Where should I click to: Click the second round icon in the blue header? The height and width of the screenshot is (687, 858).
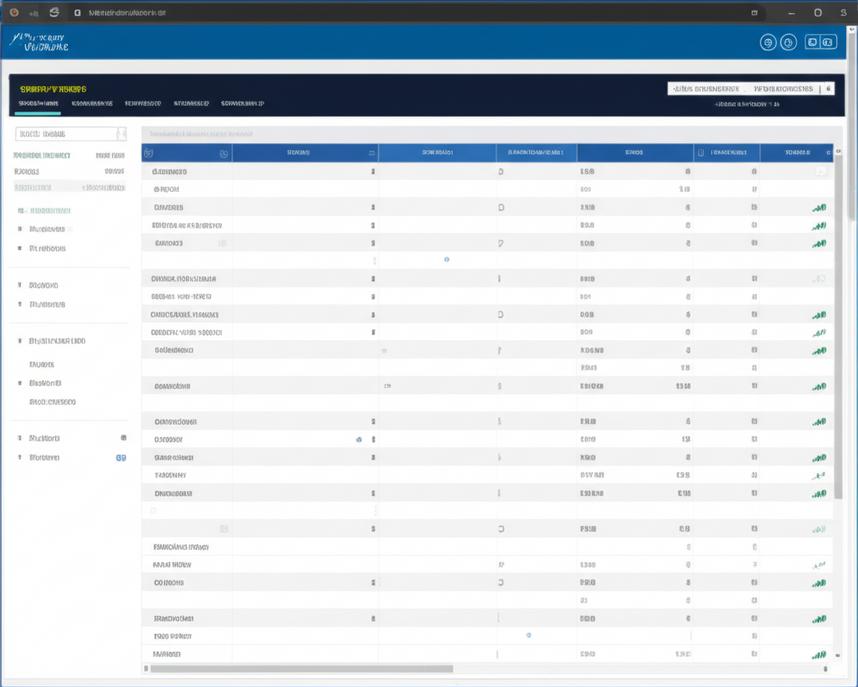[x=788, y=42]
